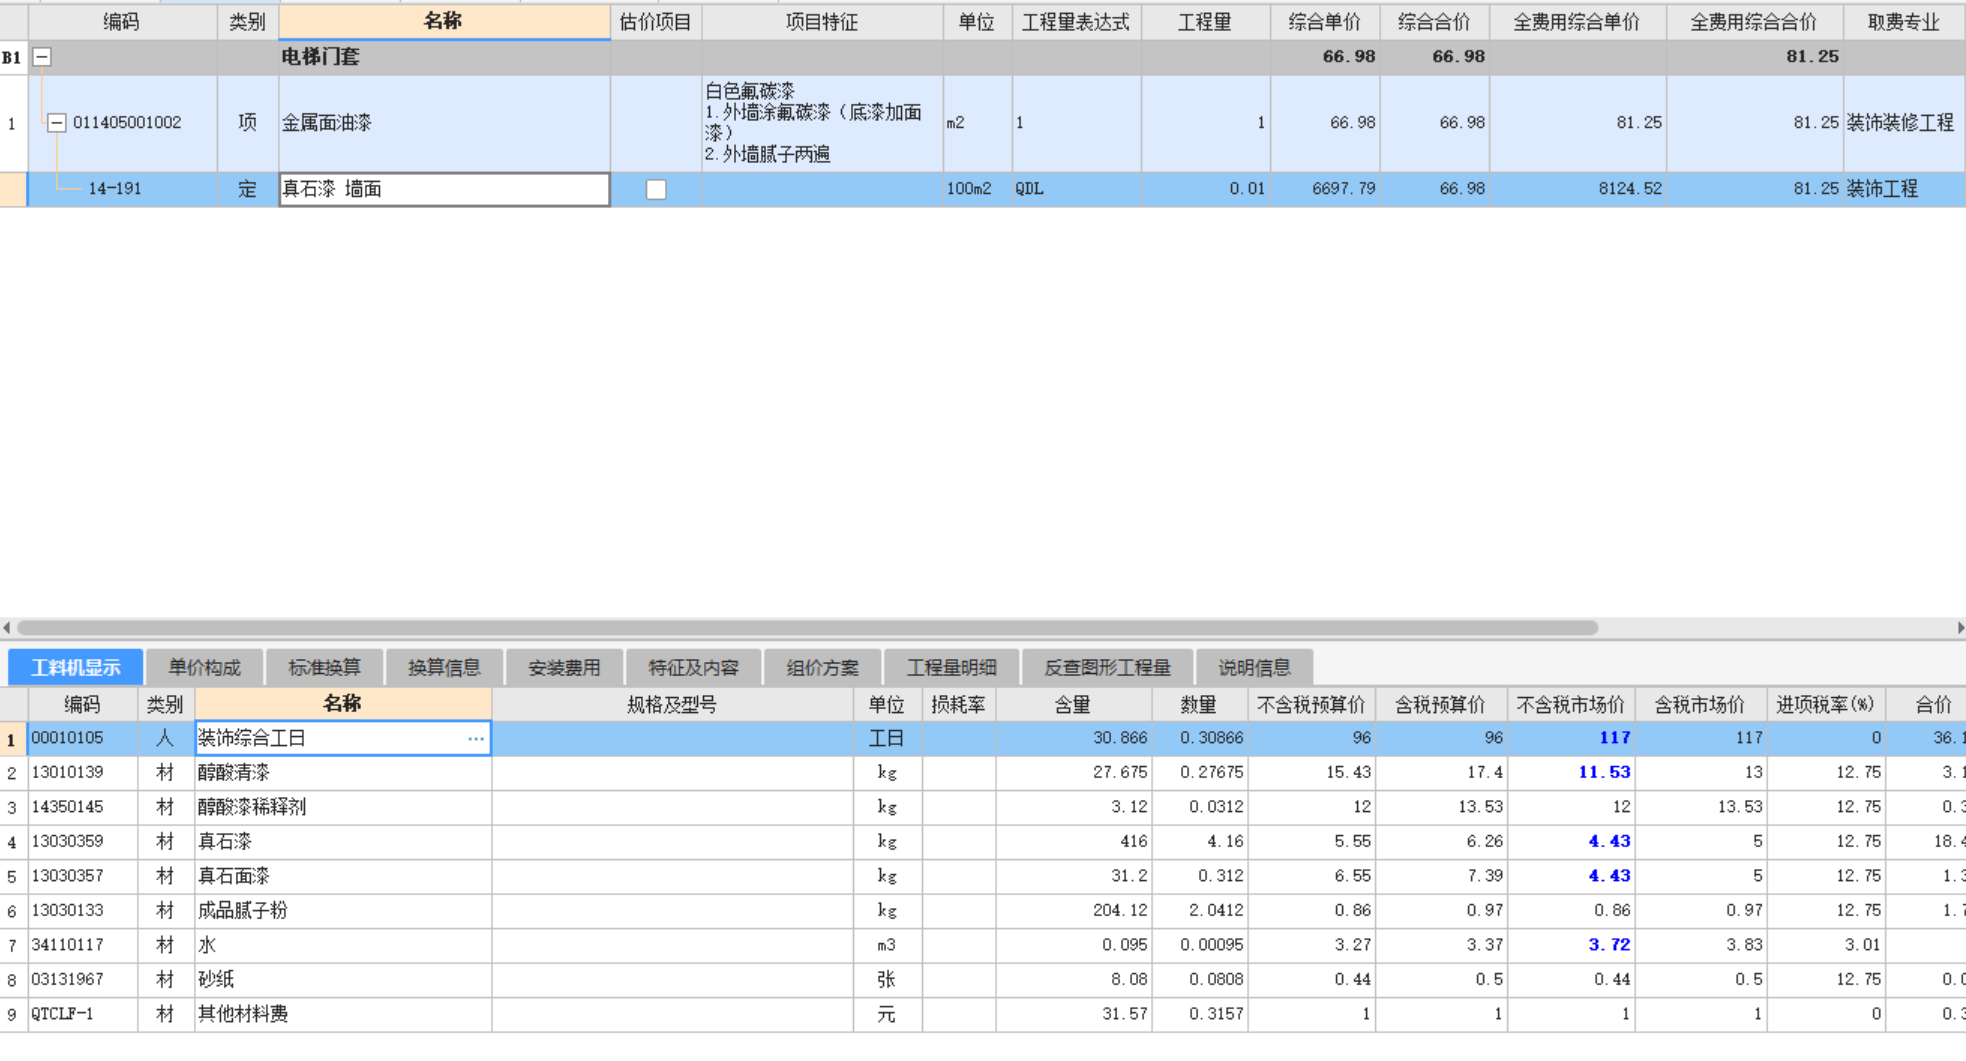Viewport: 1966px width, 1061px height.
Task: Select material row 成品腻子粉
Action: point(343,911)
